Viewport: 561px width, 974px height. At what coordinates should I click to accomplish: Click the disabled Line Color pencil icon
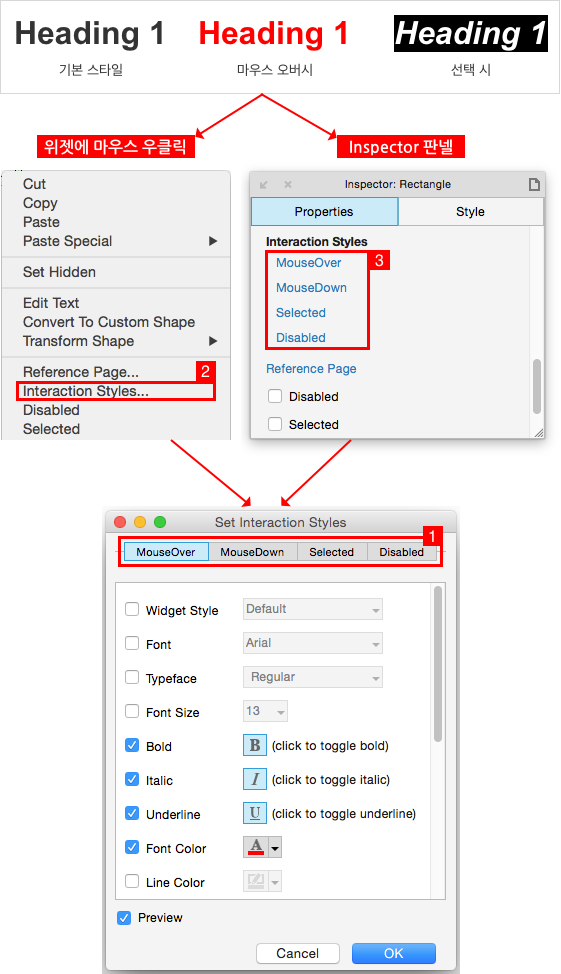(x=256, y=881)
